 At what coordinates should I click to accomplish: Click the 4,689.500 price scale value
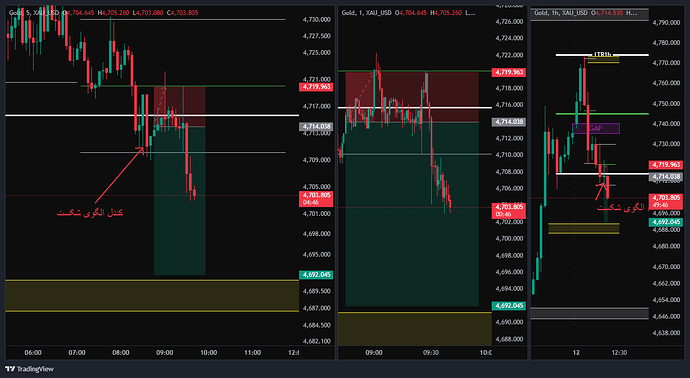pyautogui.click(x=317, y=291)
